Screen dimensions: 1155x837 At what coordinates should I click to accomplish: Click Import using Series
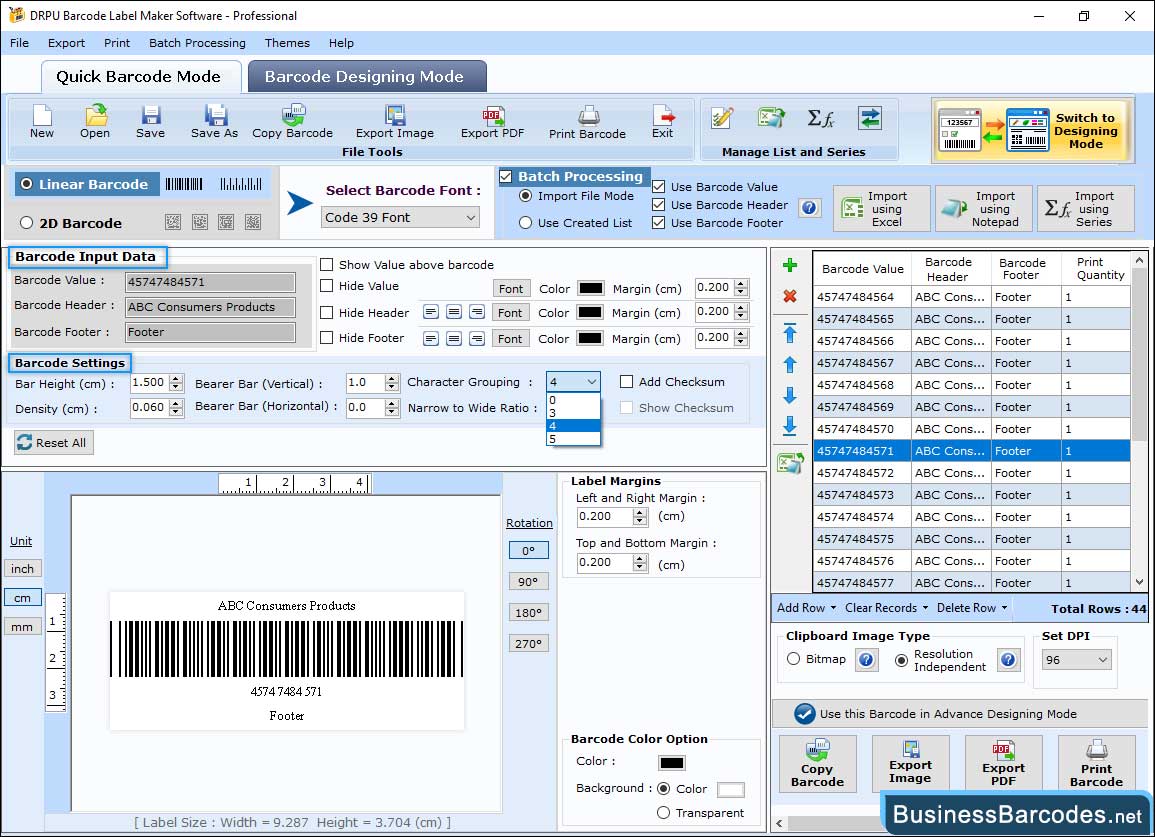click(1086, 209)
